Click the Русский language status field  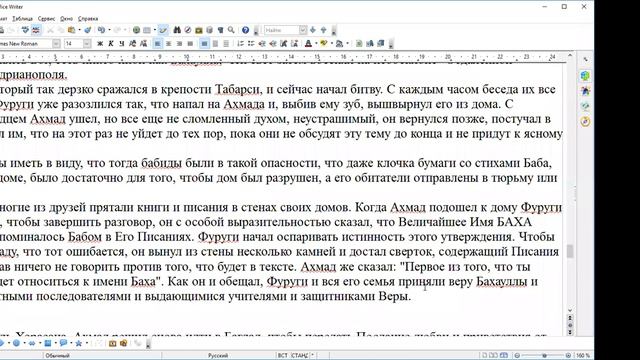[x=218, y=356]
